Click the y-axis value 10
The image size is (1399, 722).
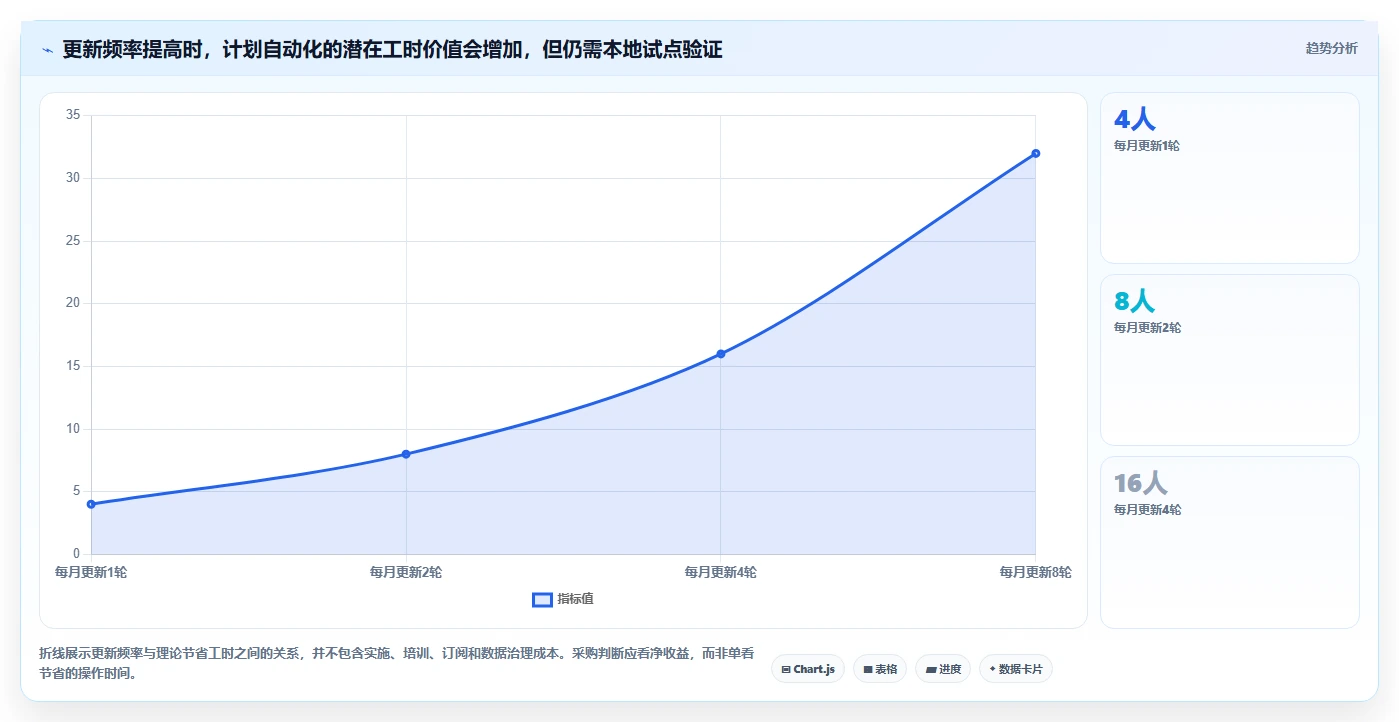pyautogui.click(x=72, y=429)
